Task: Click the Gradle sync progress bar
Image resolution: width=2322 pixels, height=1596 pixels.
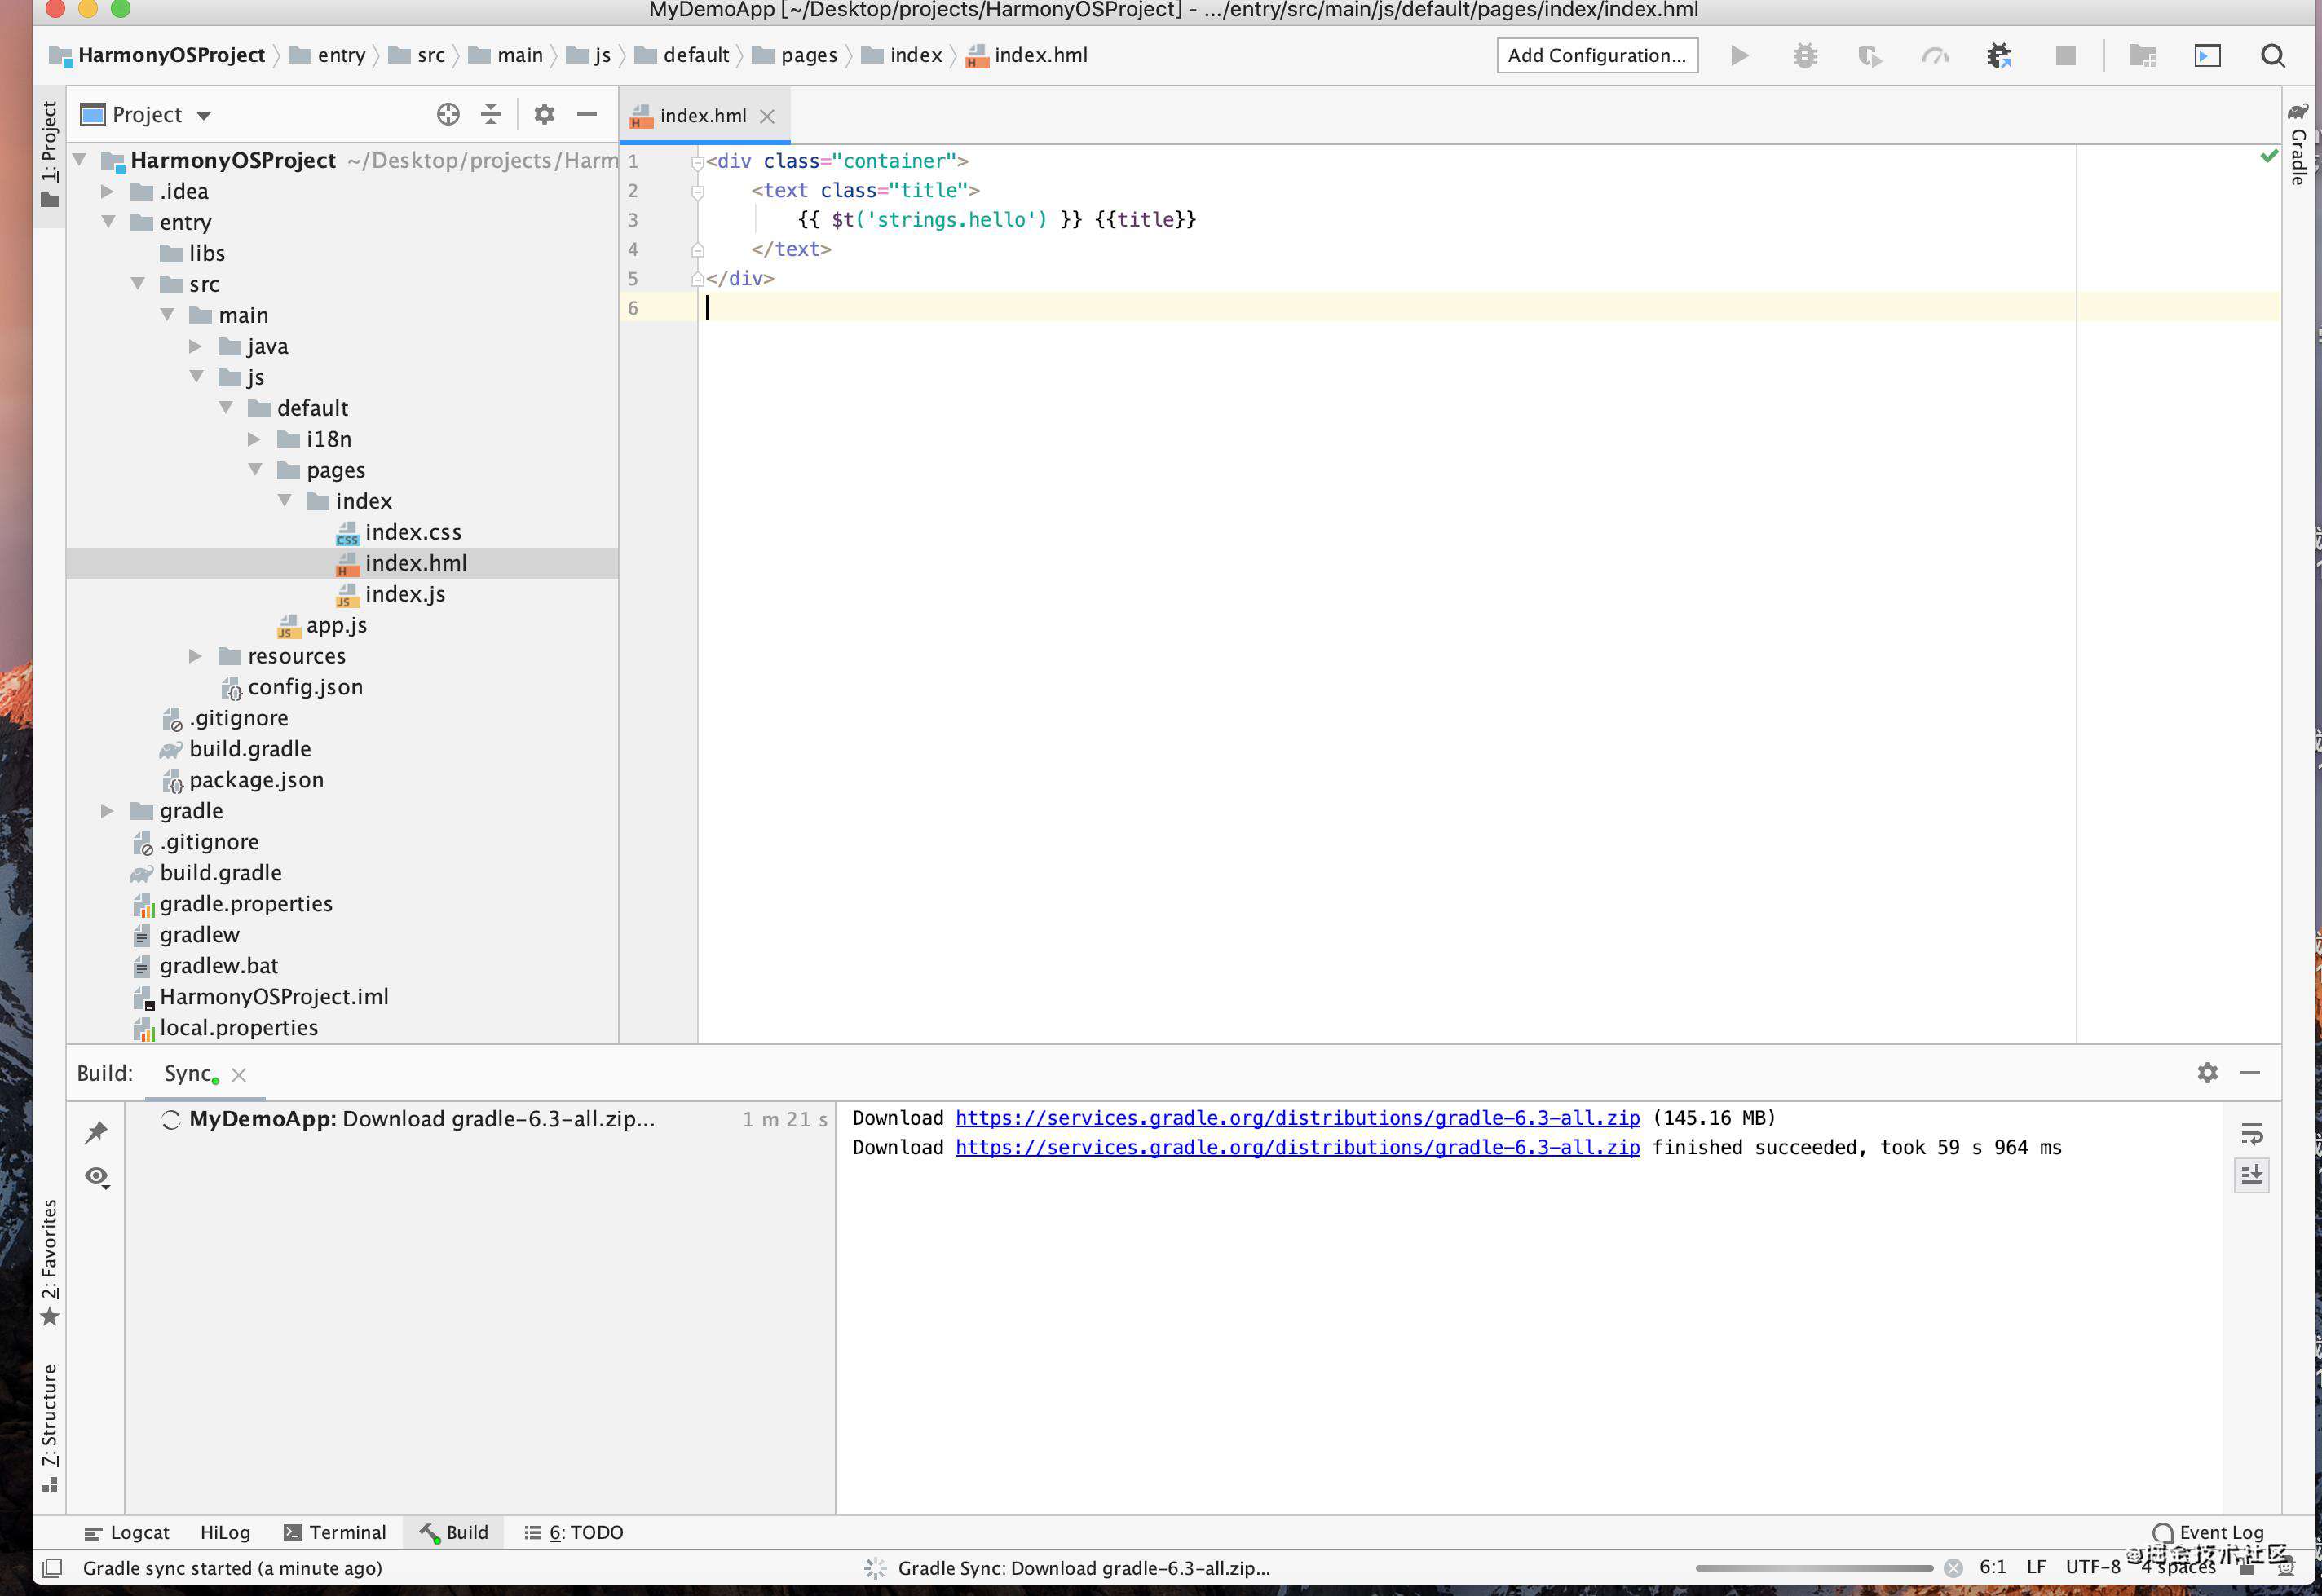Action: [x=1814, y=1568]
